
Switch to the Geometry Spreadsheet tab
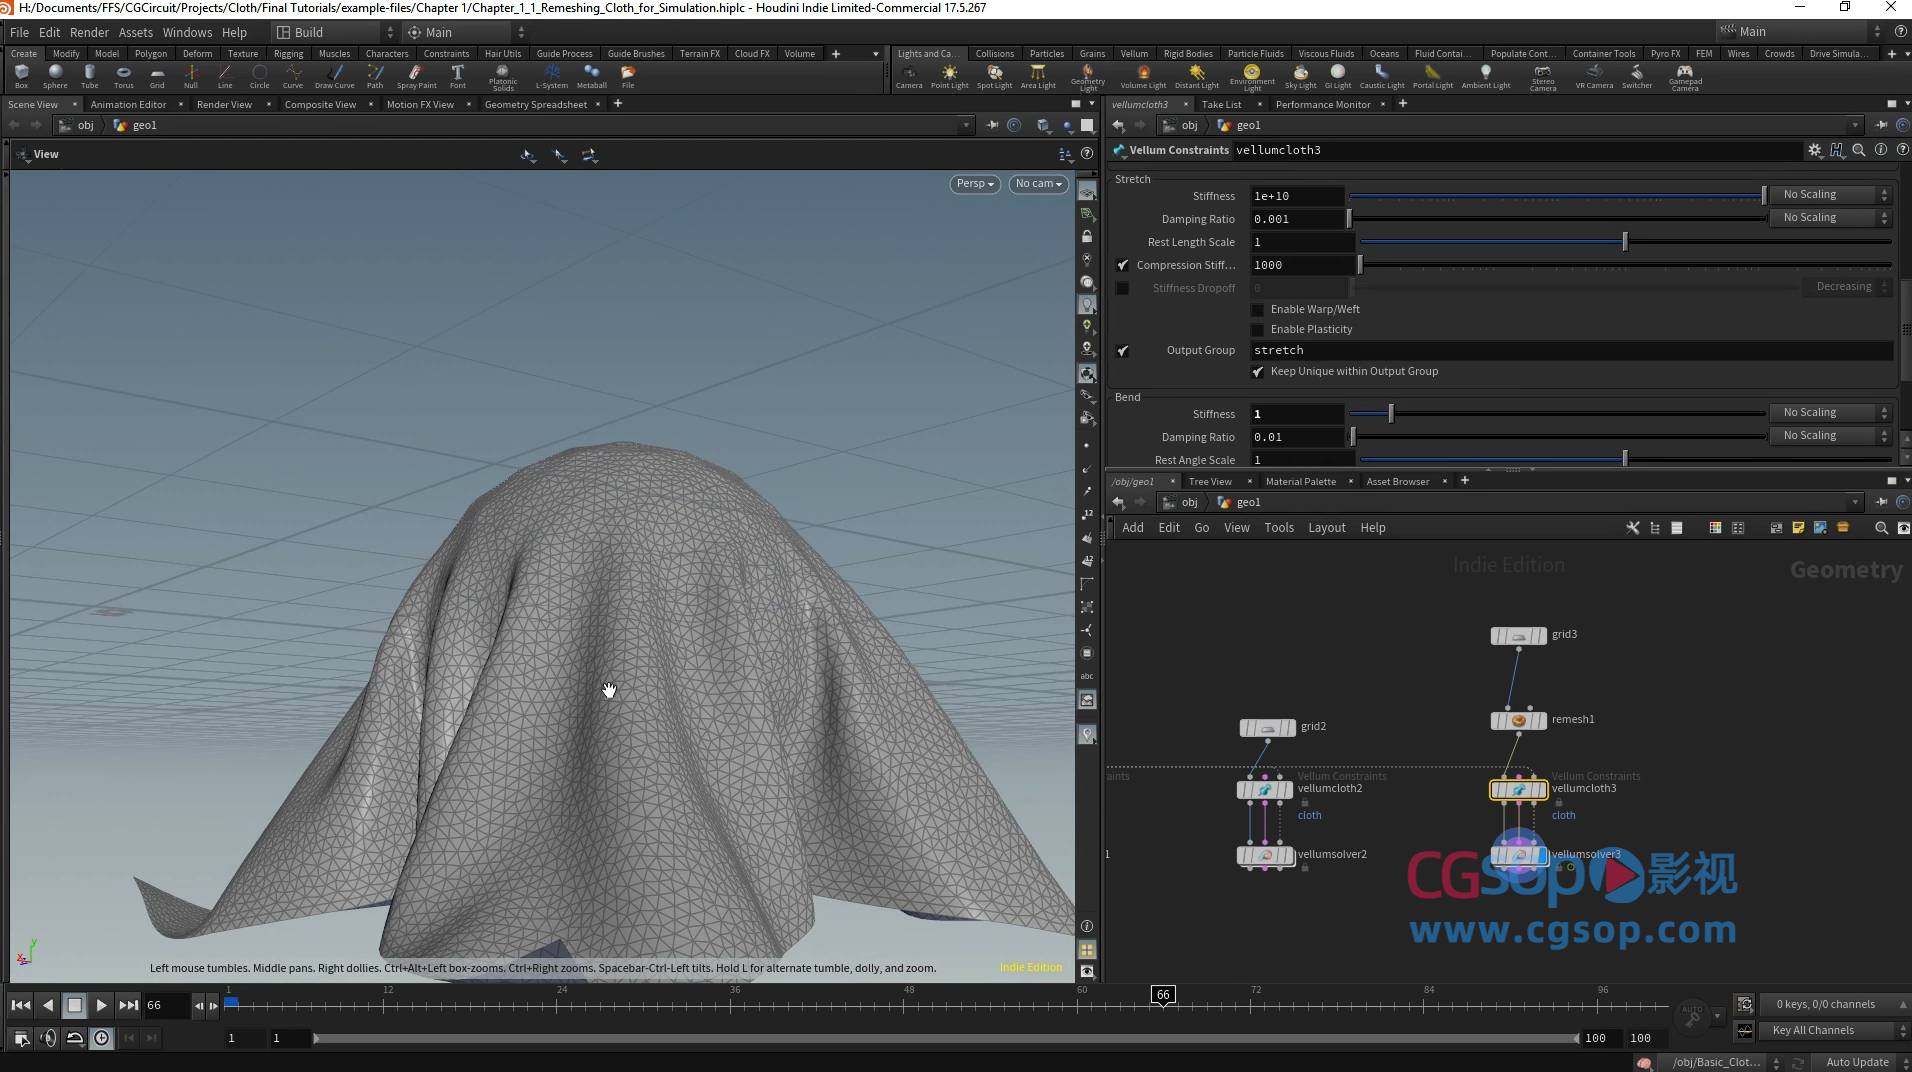click(x=535, y=104)
